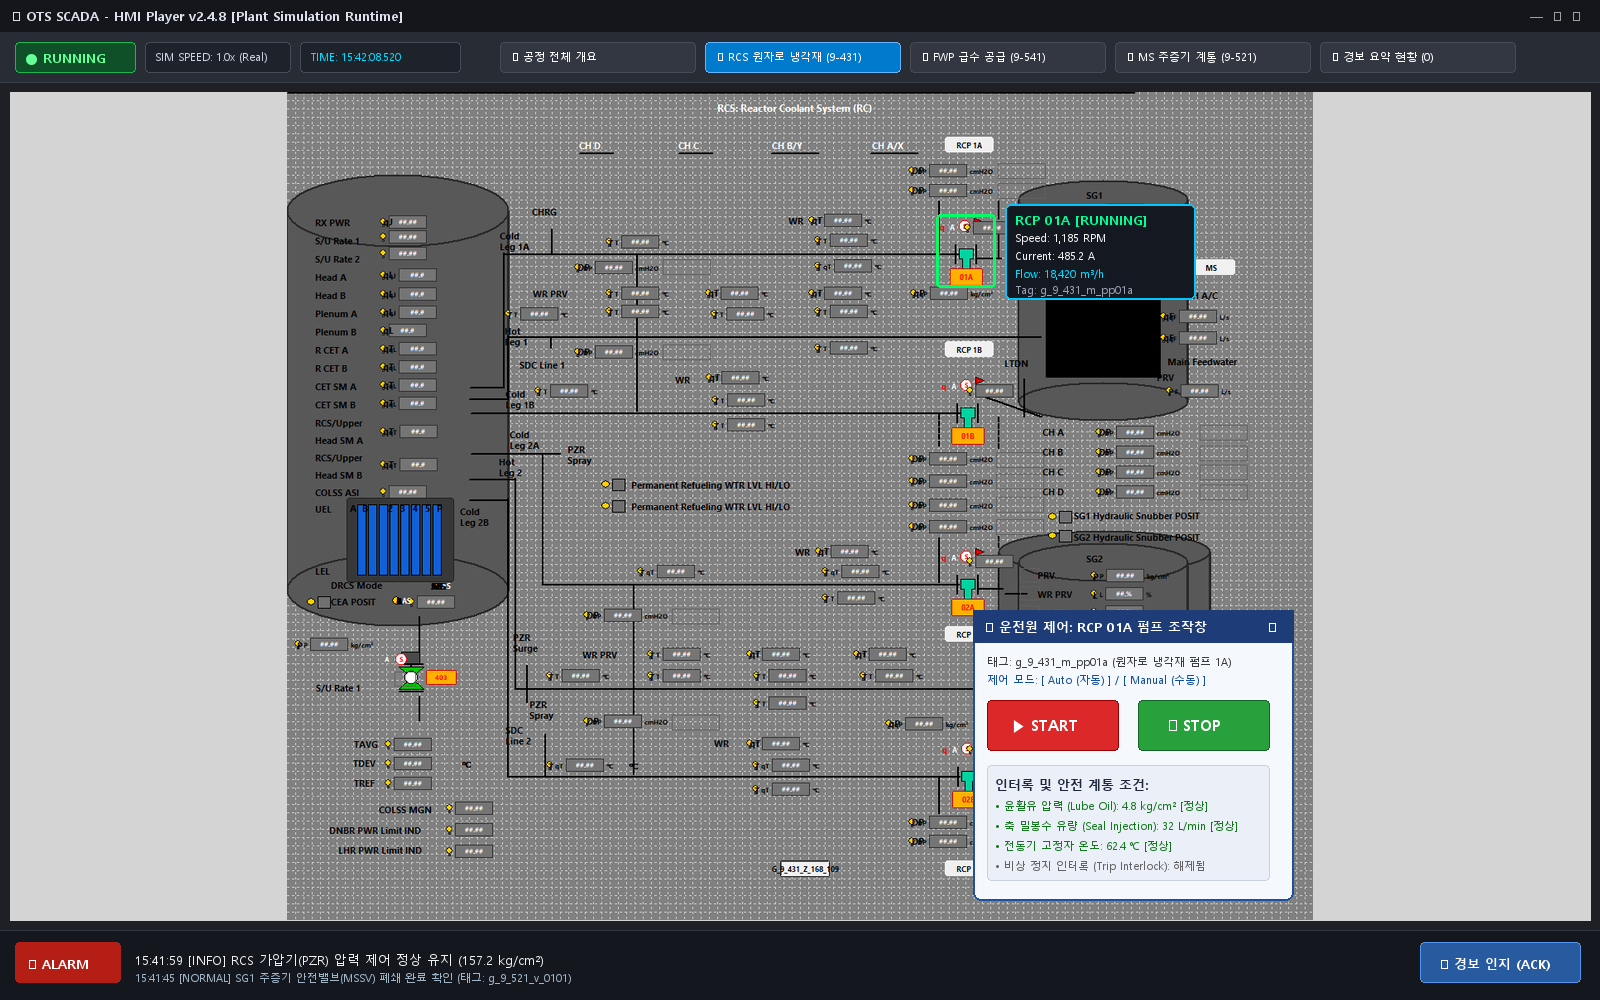Image resolution: width=1600 pixels, height=1000 pixels.
Task: Click the COLSS MGN value field
Action: tap(474, 808)
